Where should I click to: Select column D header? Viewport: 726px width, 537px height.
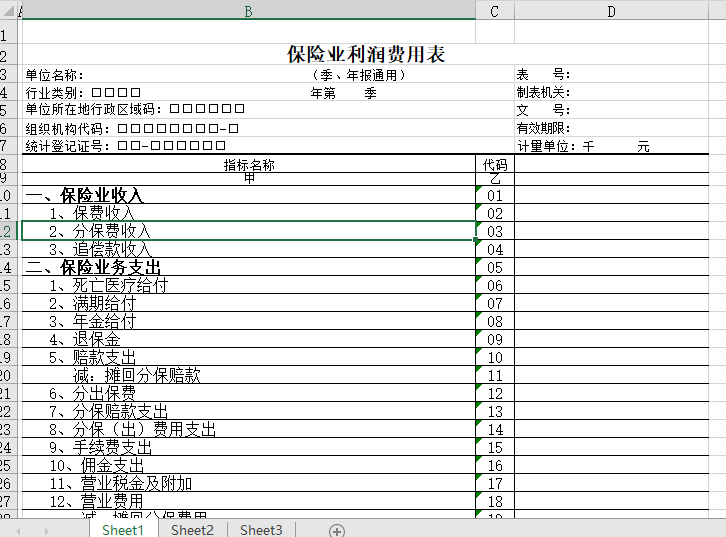[x=612, y=10]
